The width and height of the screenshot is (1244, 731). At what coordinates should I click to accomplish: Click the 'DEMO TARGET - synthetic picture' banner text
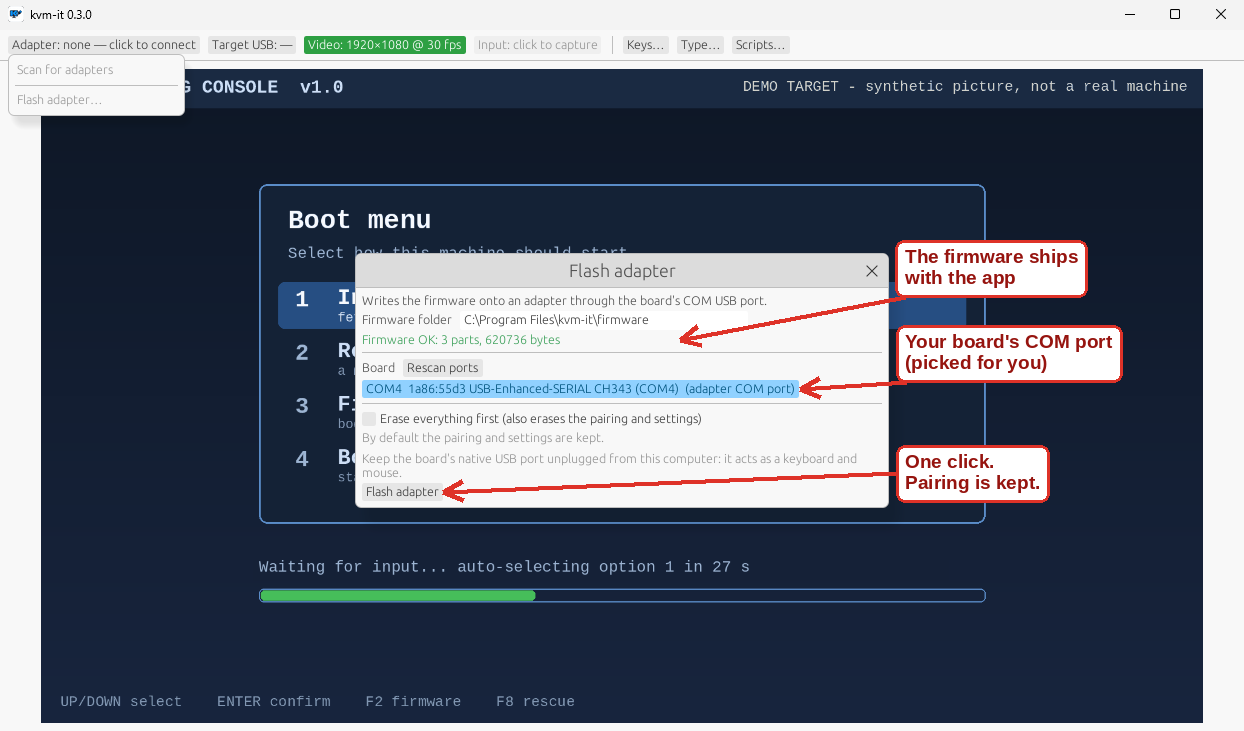pyautogui.click(x=965, y=87)
